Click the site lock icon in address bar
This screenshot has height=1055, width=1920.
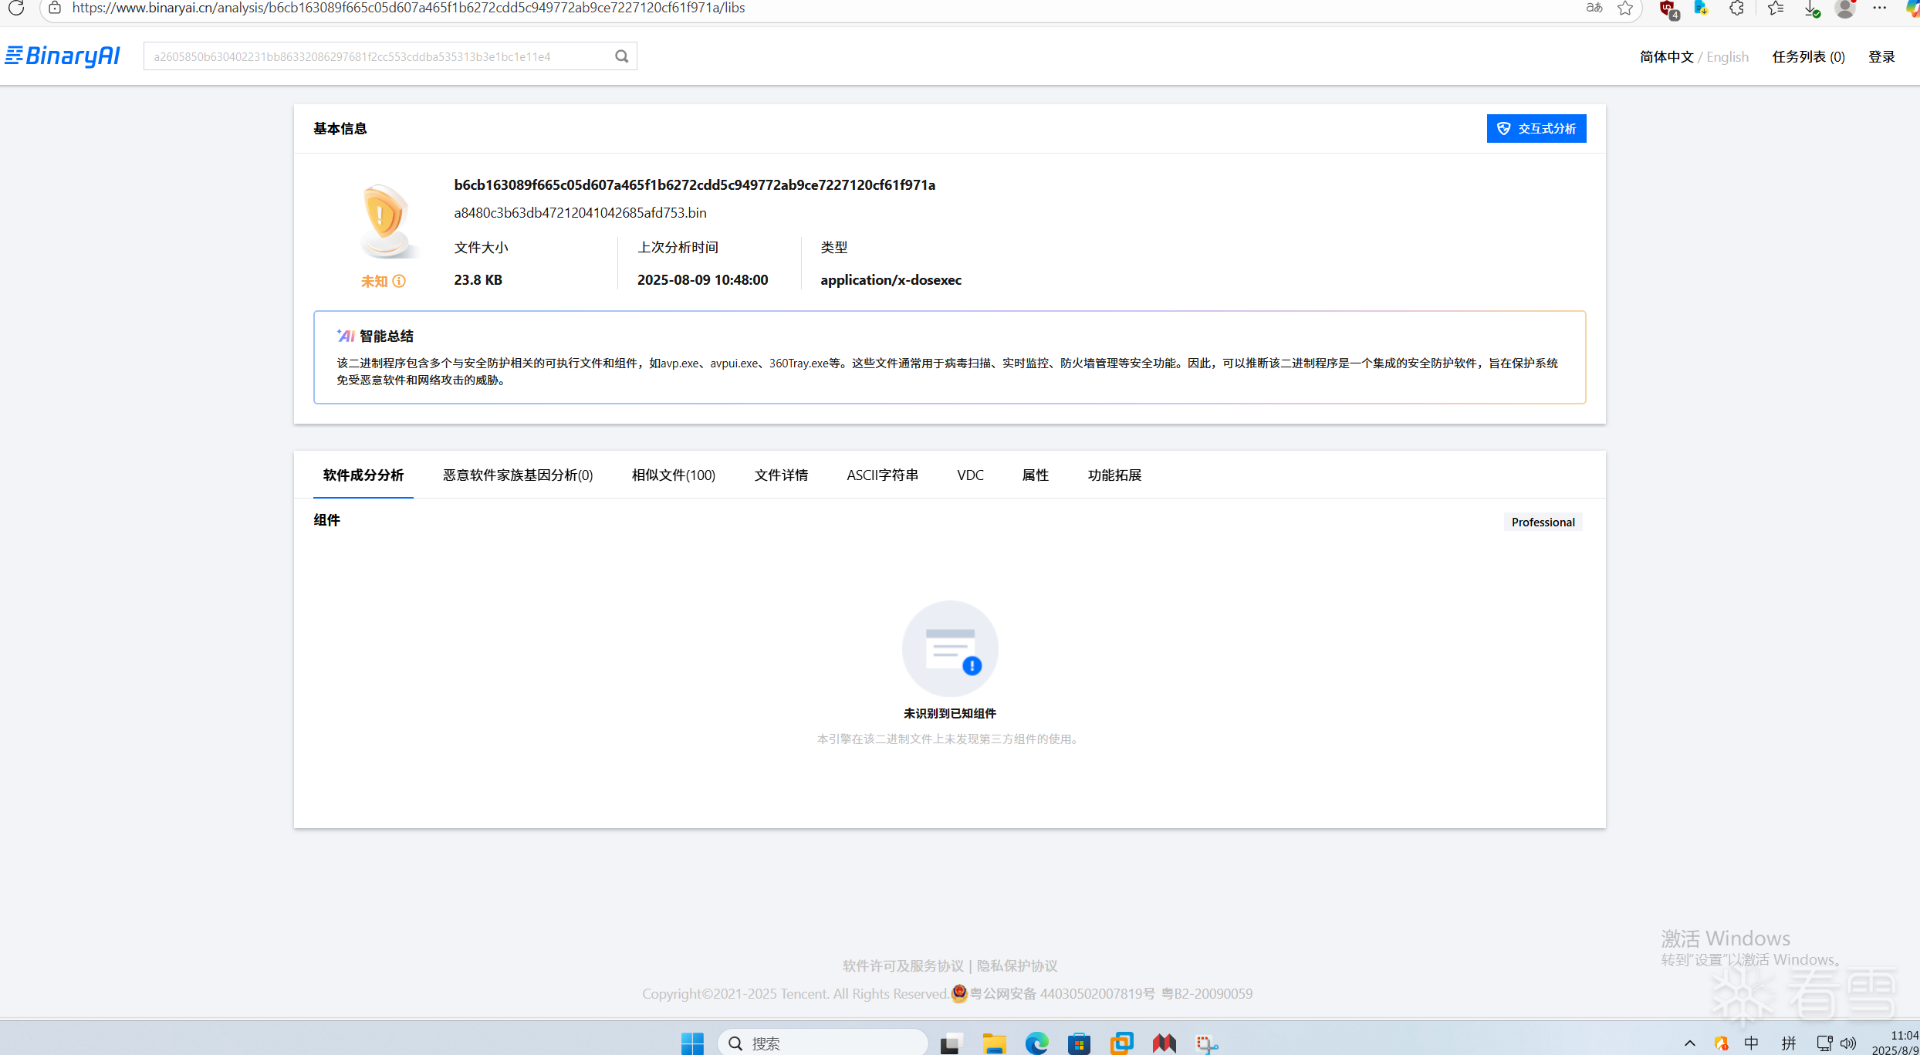tap(55, 8)
